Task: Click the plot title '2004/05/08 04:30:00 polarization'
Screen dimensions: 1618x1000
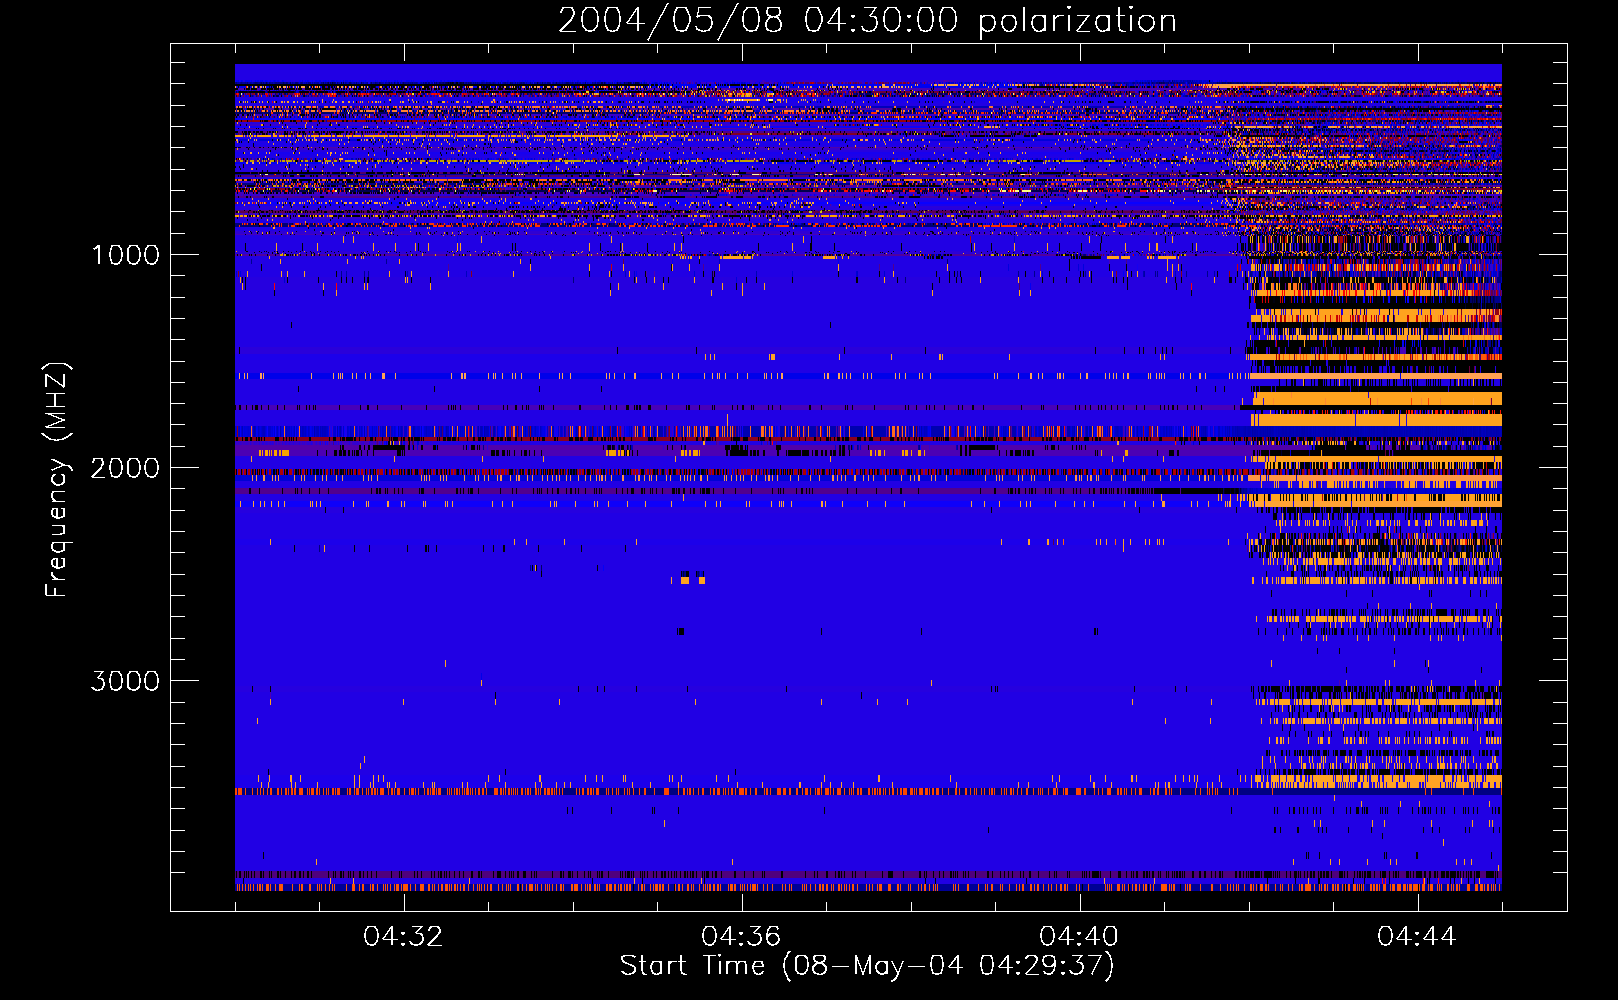Action: (867, 21)
